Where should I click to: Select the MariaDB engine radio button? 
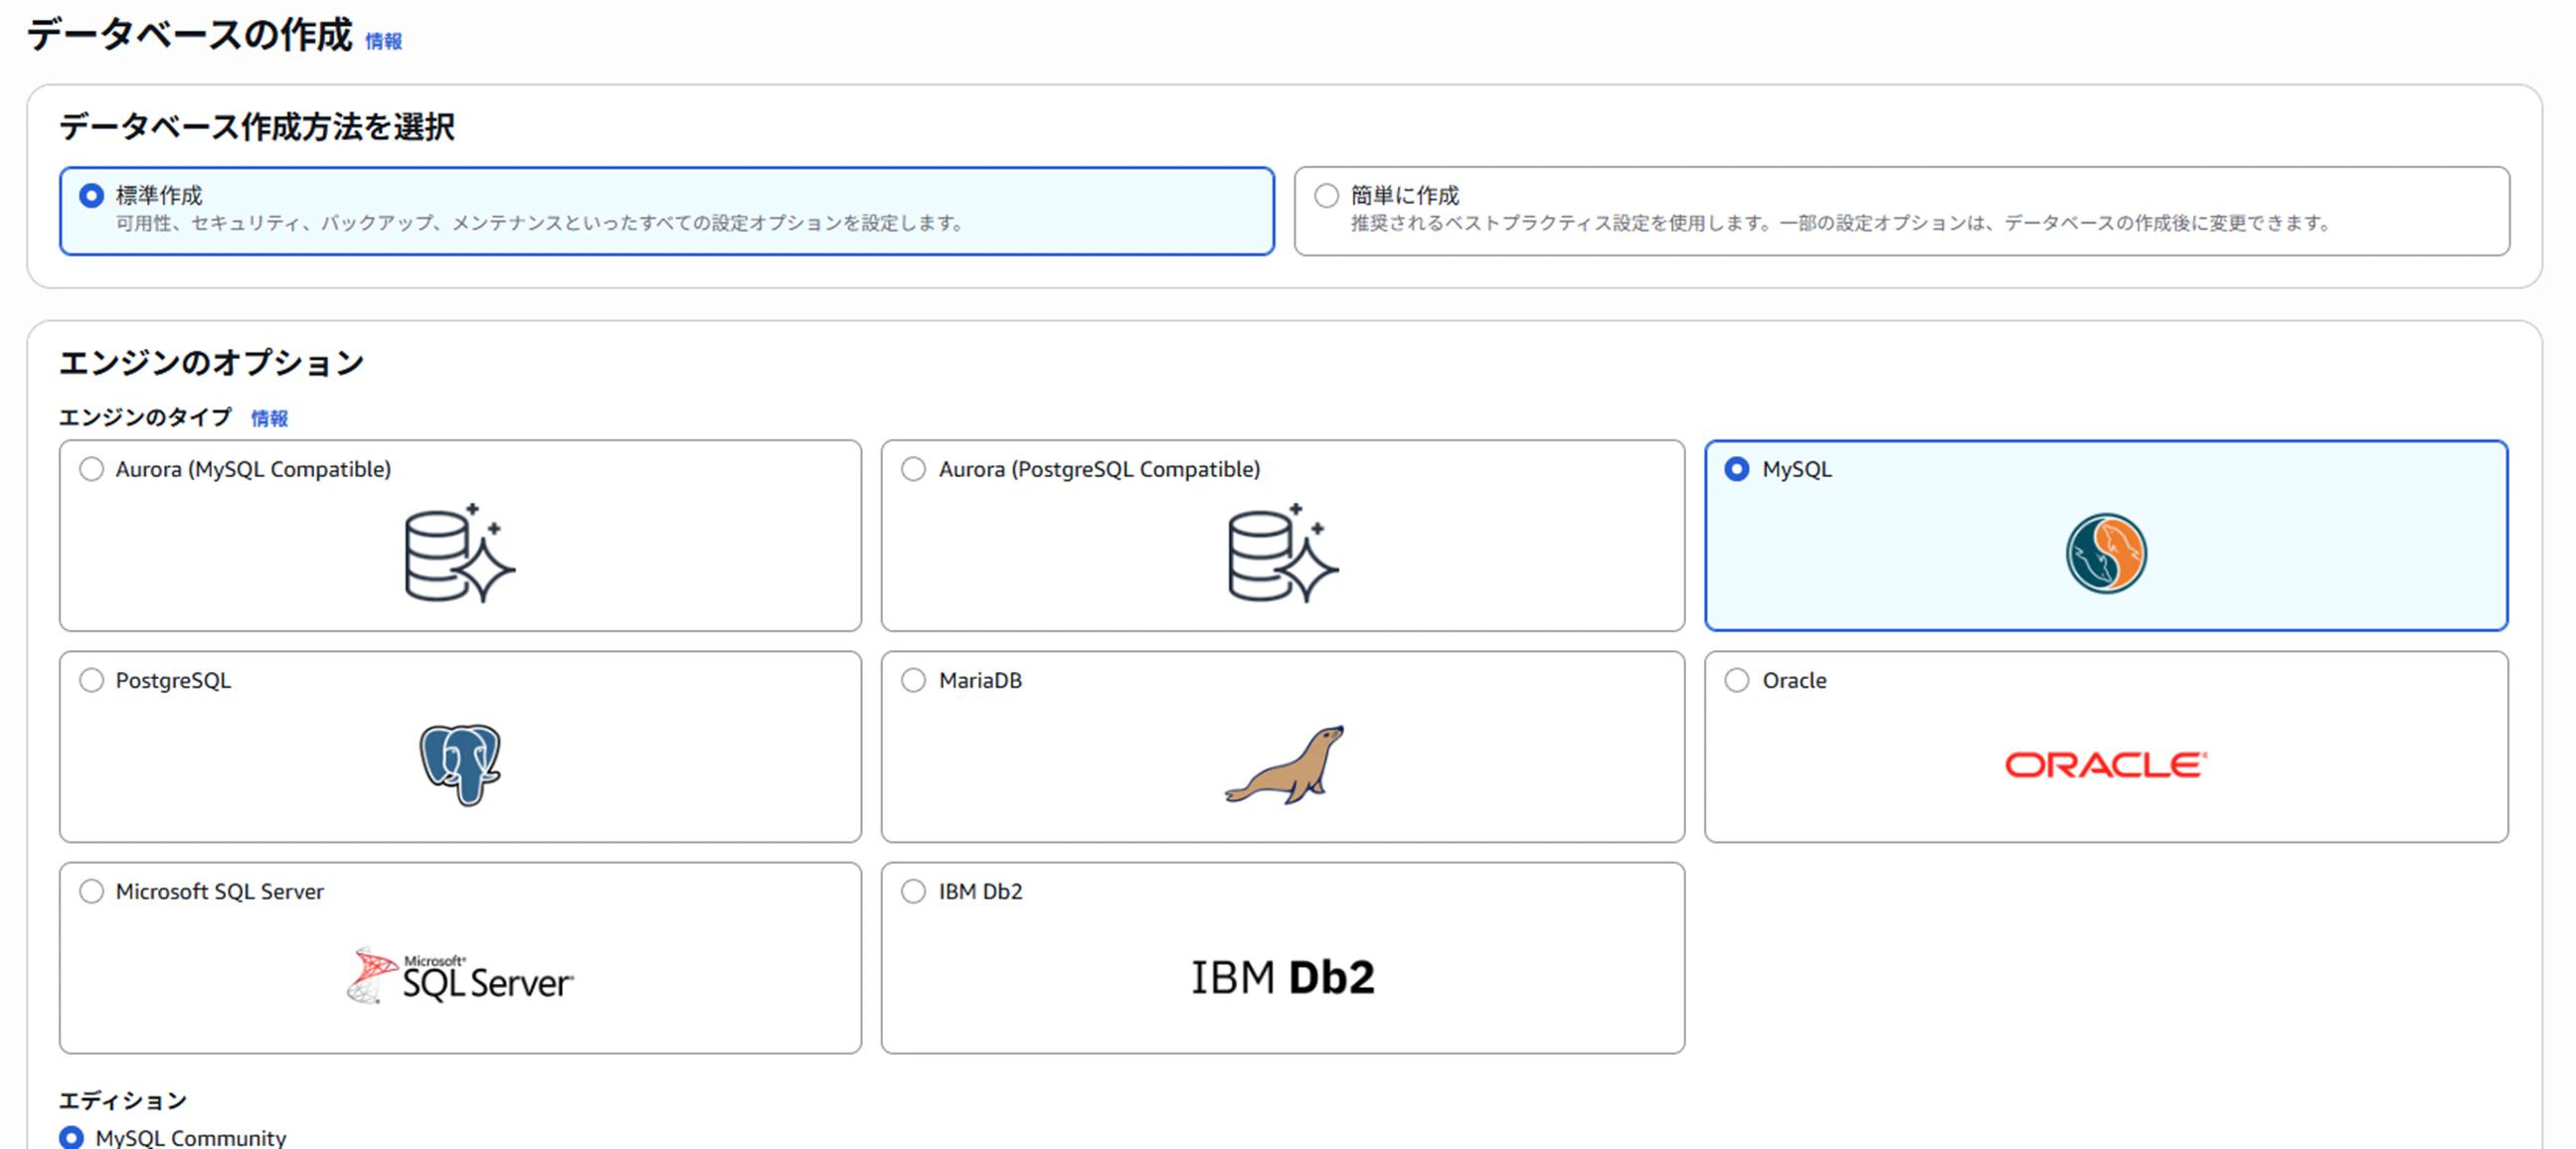click(x=913, y=680)
